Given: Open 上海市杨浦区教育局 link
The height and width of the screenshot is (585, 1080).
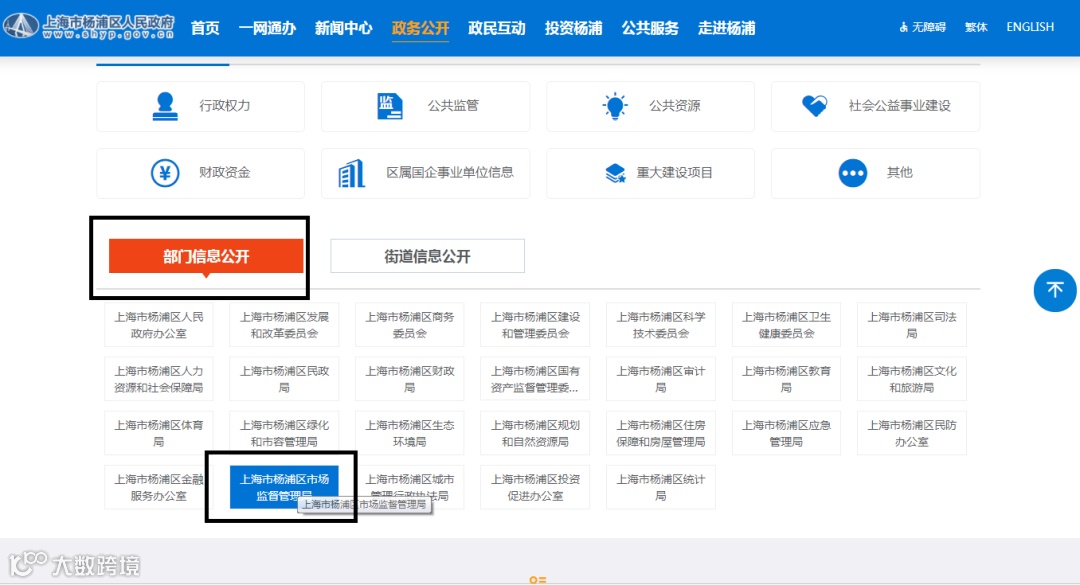Looking at the screenshot, I should pyautogui.click(x=786, y=379).
